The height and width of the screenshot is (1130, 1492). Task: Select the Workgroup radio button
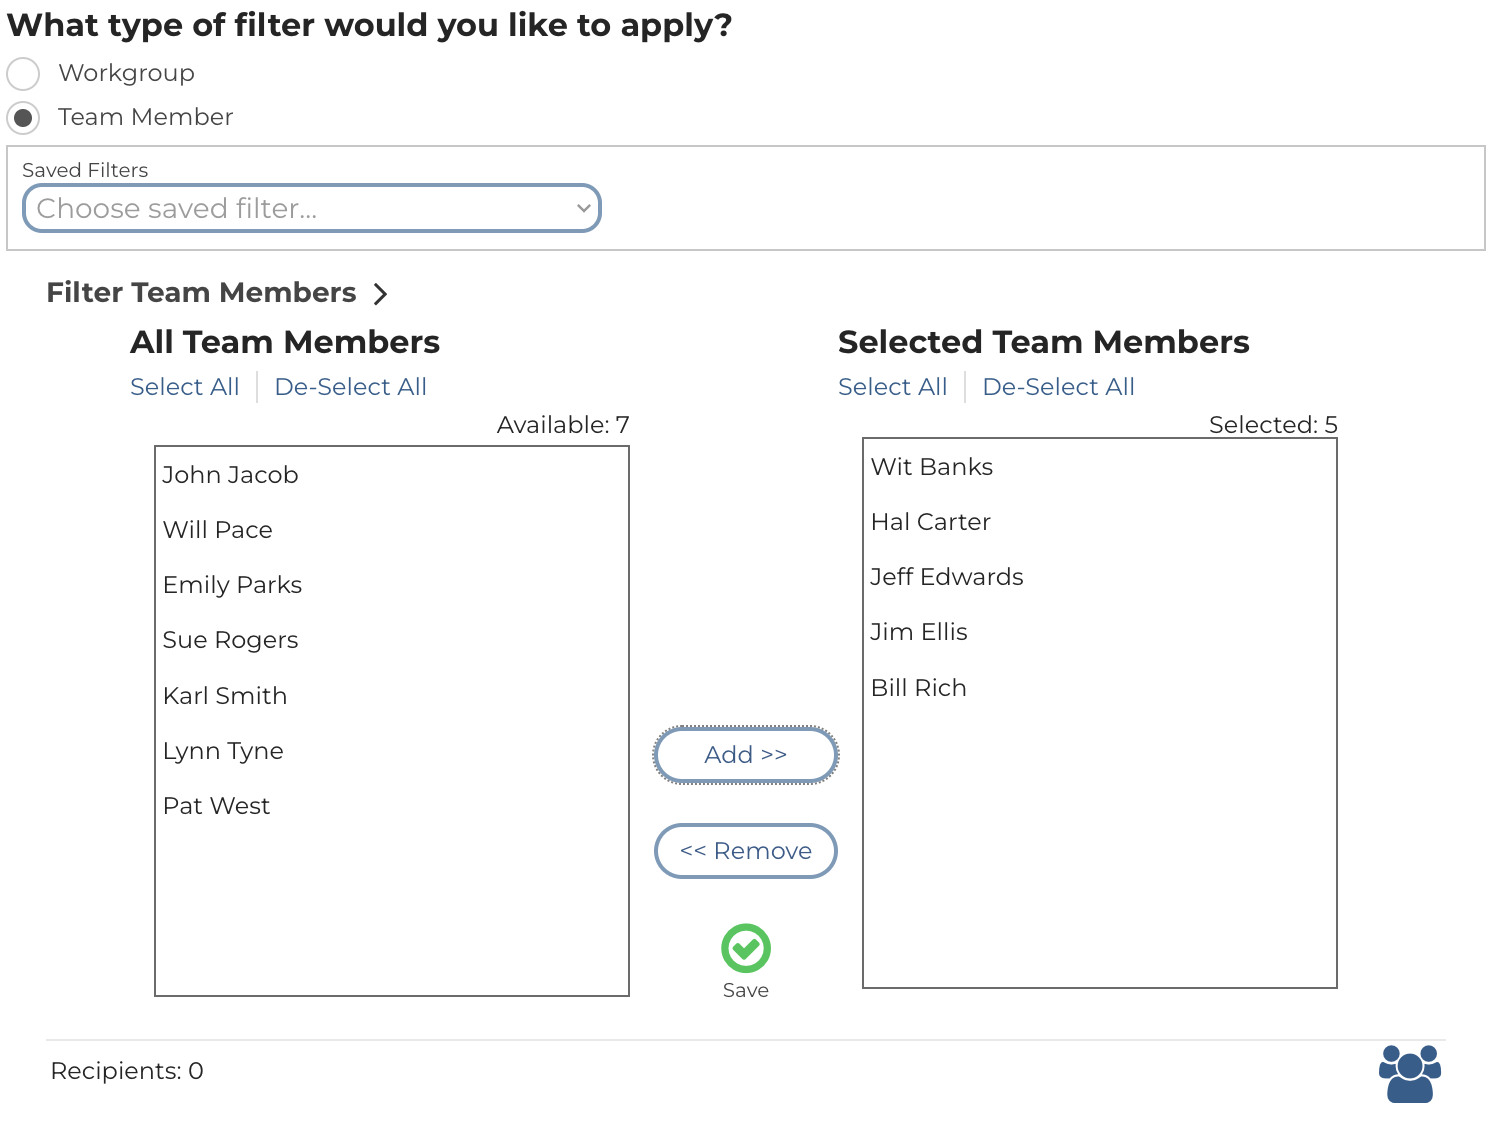click(23, 74)
